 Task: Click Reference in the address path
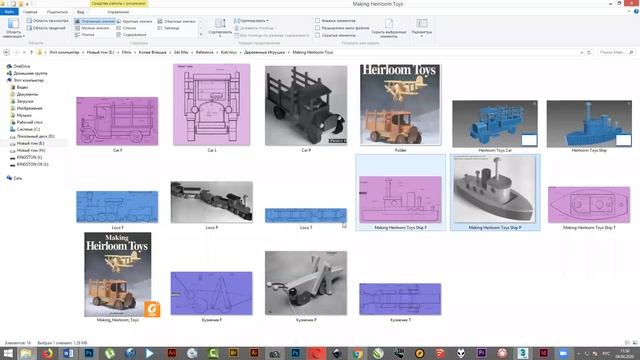tap(204, 52)
